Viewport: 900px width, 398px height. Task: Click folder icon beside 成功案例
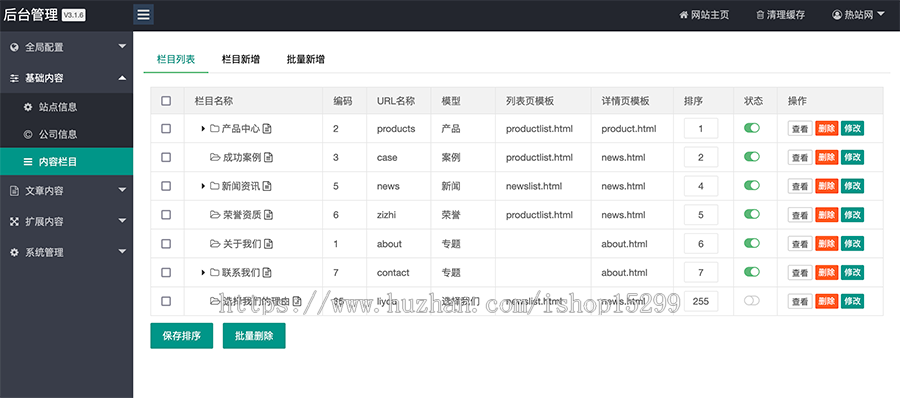215,157
